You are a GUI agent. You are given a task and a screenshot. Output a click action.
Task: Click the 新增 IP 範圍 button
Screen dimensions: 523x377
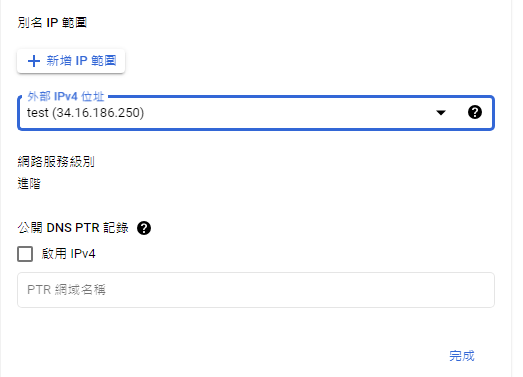point(71,61)
